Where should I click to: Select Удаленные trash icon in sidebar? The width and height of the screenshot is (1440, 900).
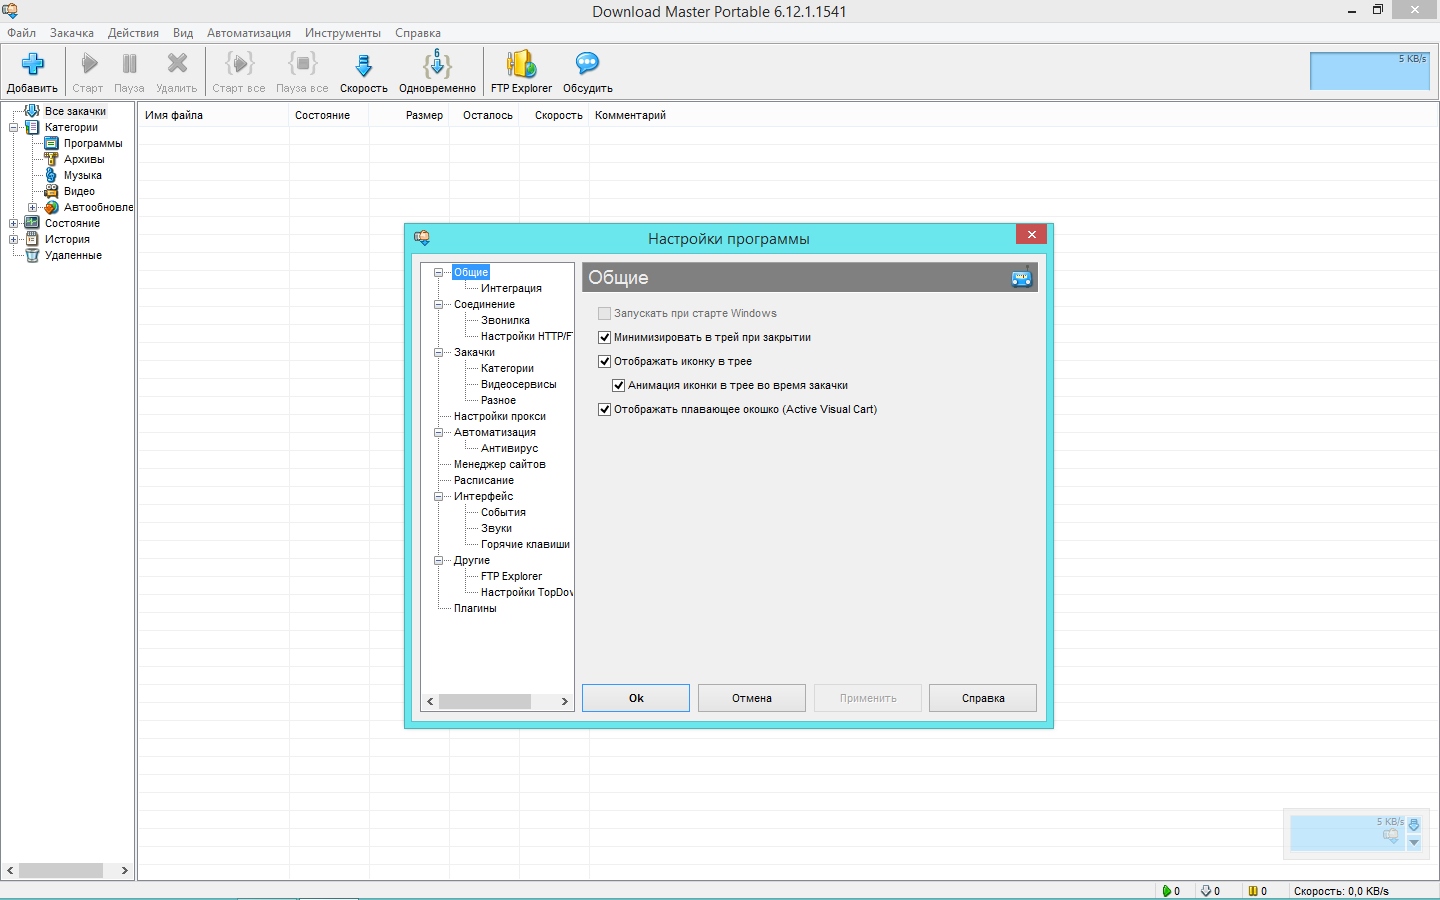click(x=32, y=255)
